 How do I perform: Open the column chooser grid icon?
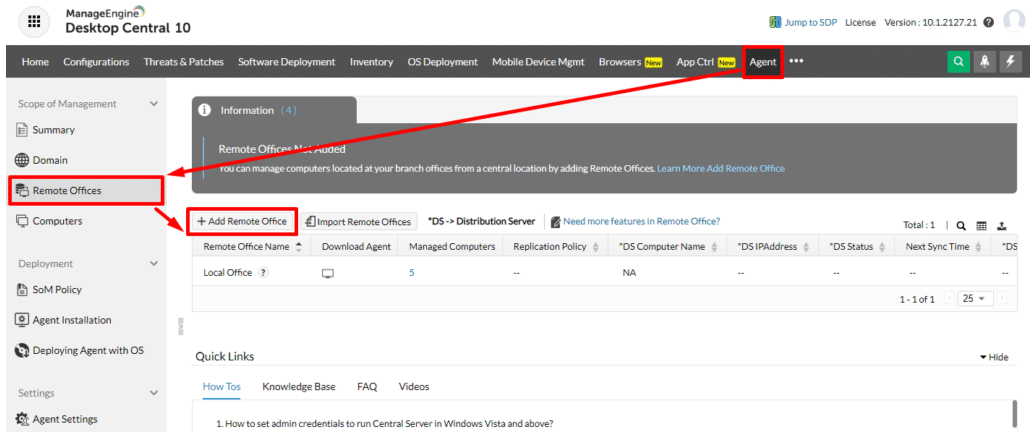pyautogui.click(x=981, y=225)
